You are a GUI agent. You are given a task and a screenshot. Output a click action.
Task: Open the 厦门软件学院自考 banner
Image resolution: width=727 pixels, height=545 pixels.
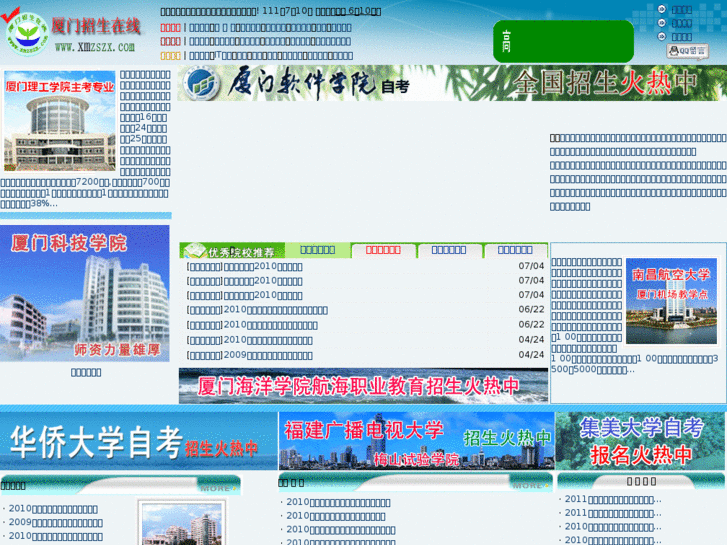(452, 83)
